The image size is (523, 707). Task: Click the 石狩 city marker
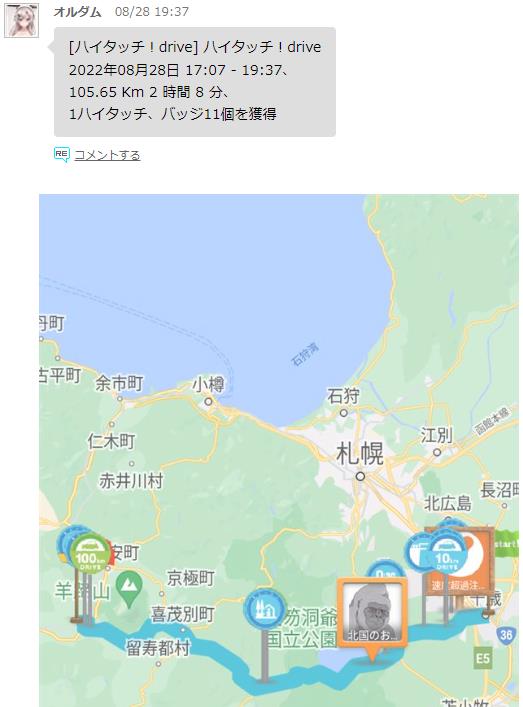(344, 413)
